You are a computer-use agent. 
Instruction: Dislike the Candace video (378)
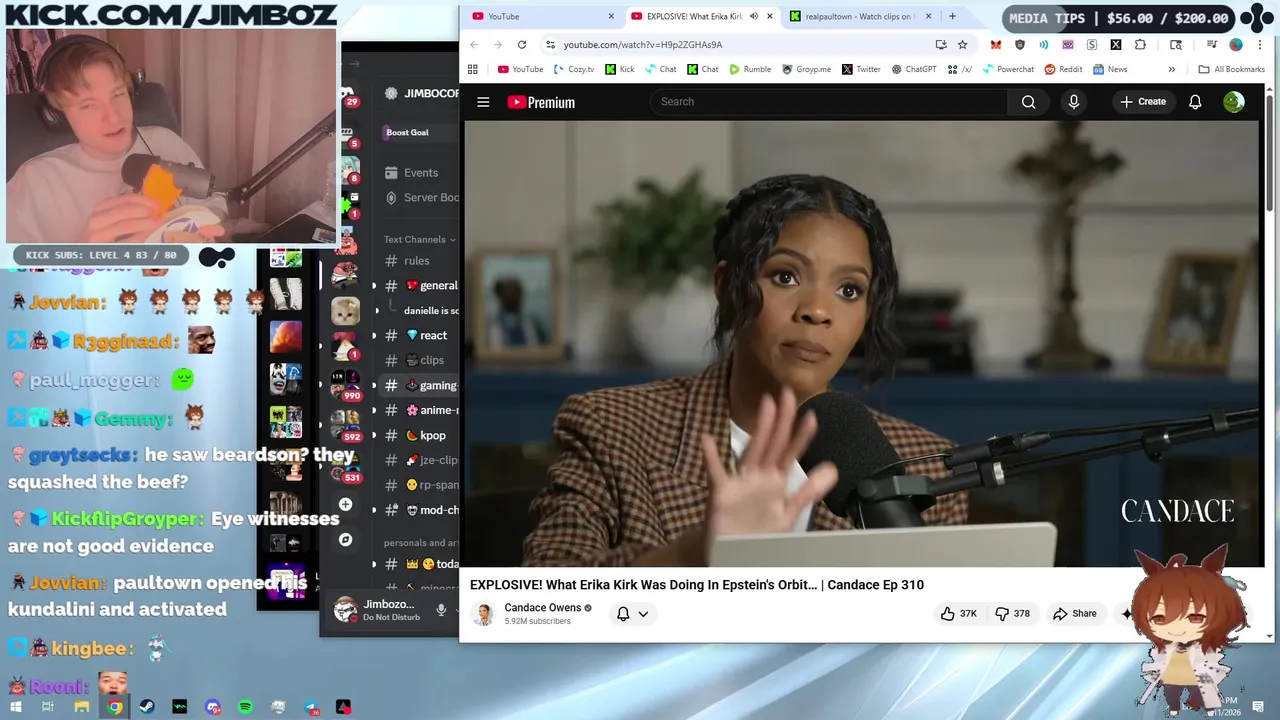[1012, 614]
